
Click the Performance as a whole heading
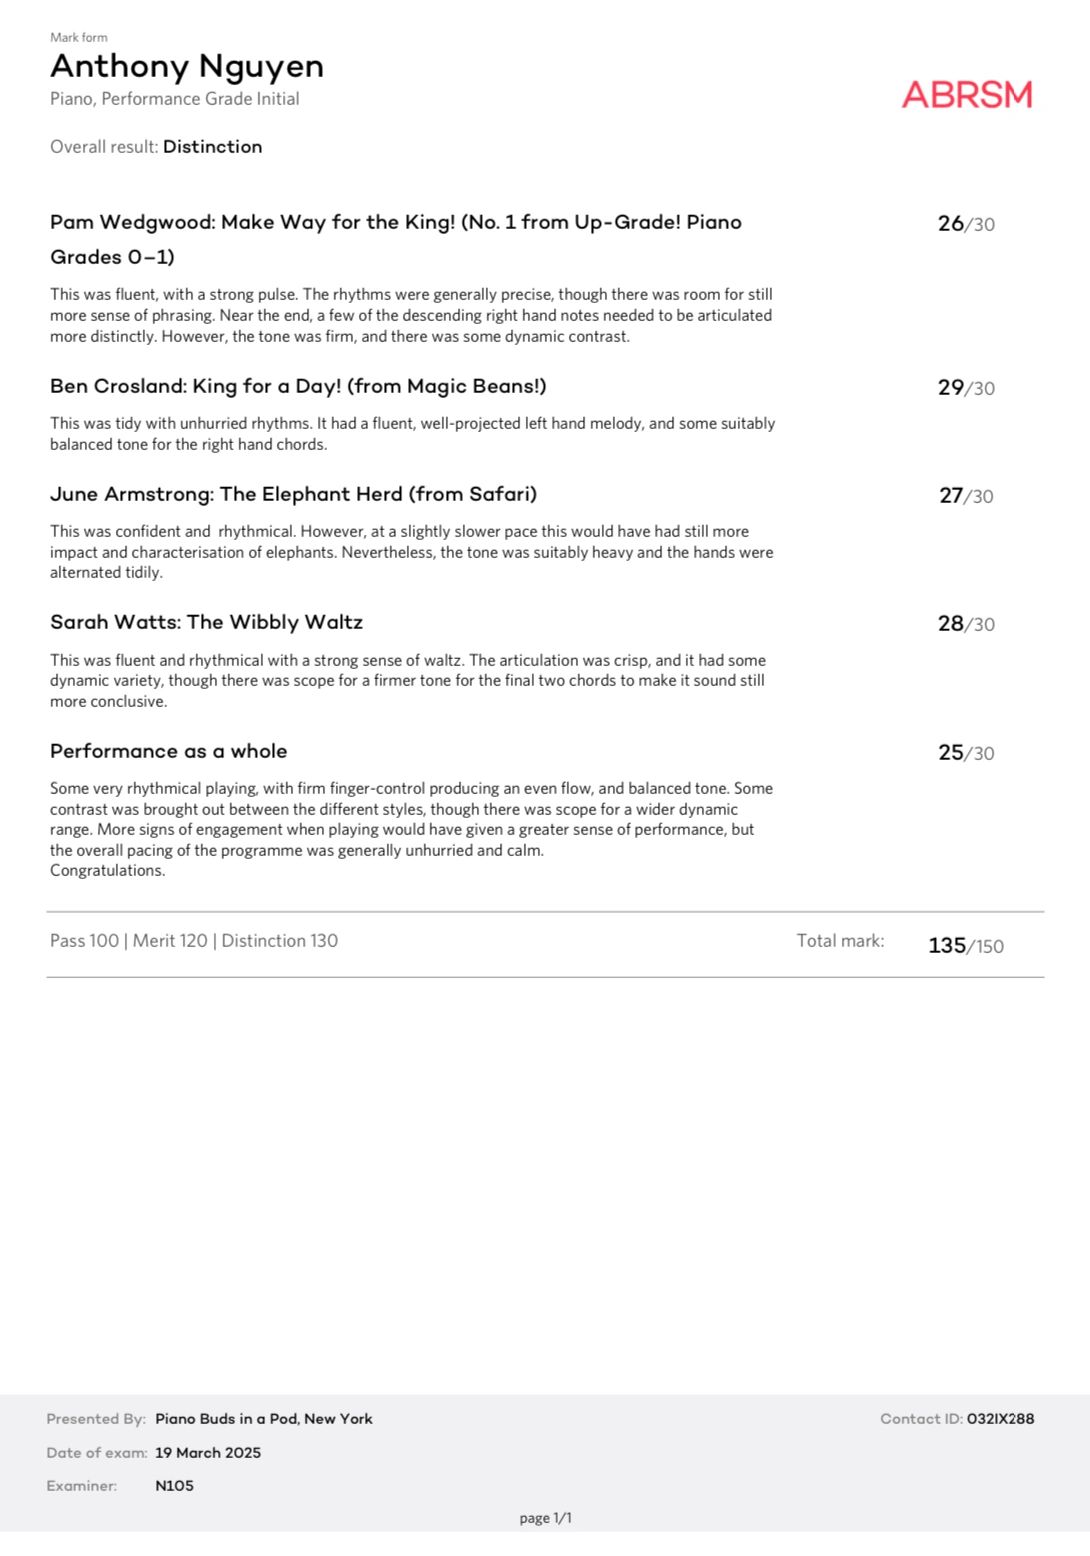click(168, 751)
